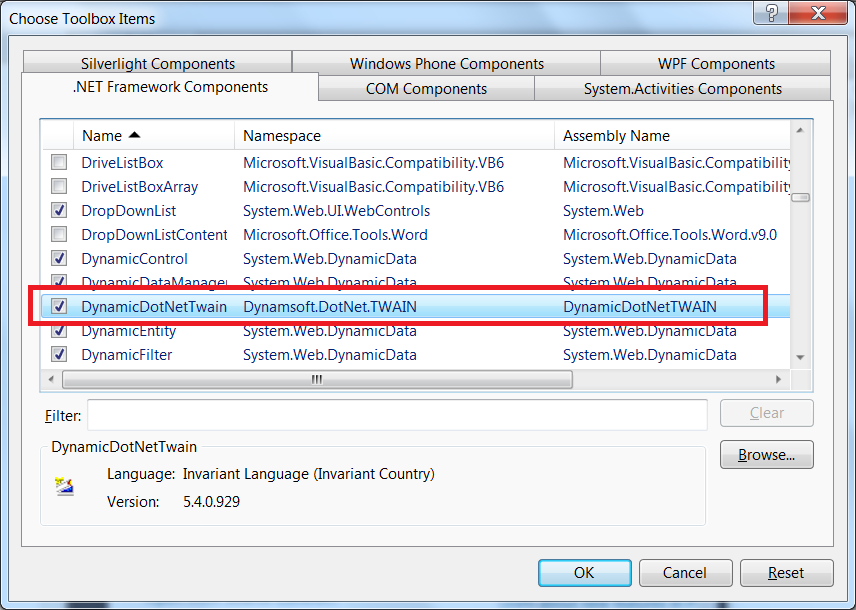The height and width of the screenshot is (610, 856).
Task: Click the DynamicDotNetTwain component icon in details
Action: (65, 487)
